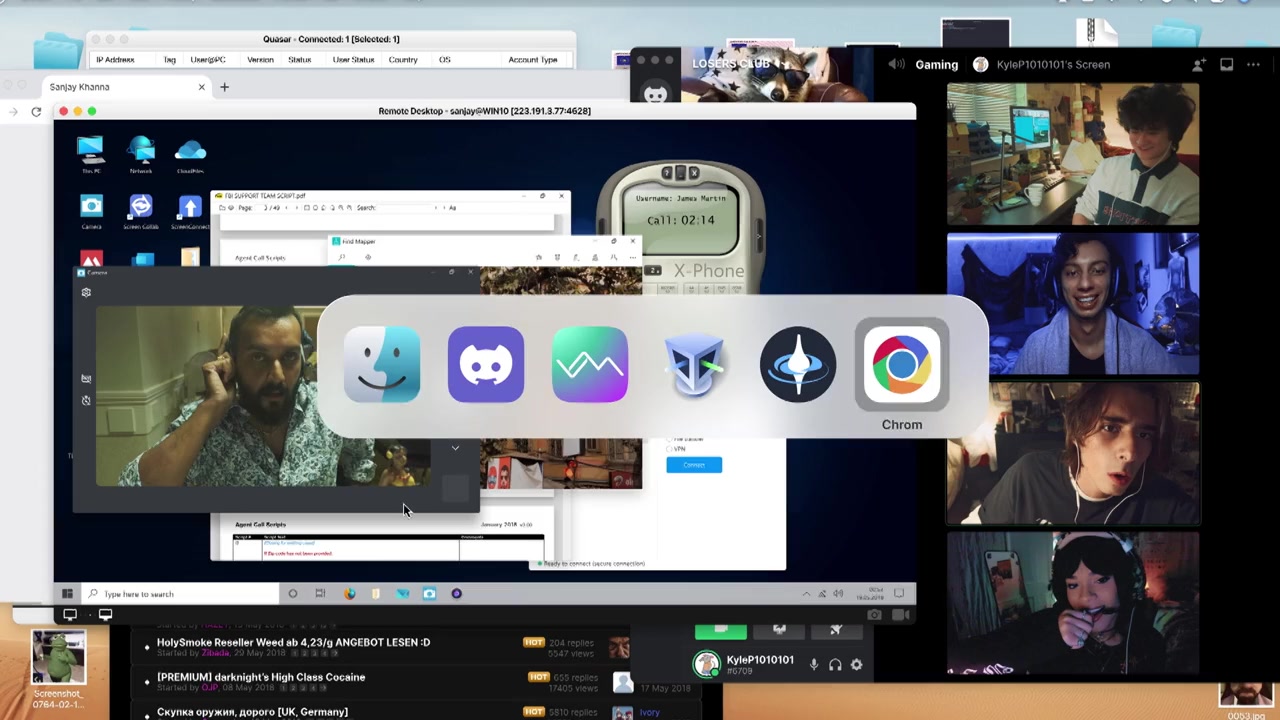Viewport: 1280px width, 720px height.
Task: Sort Quasar list by IP Address column
Action: [x=115, y=60]
